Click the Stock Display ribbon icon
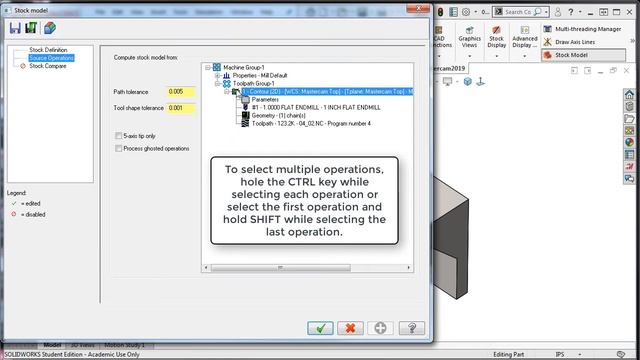The height and width of the screenshot is (360, 640). coord(497,30)
